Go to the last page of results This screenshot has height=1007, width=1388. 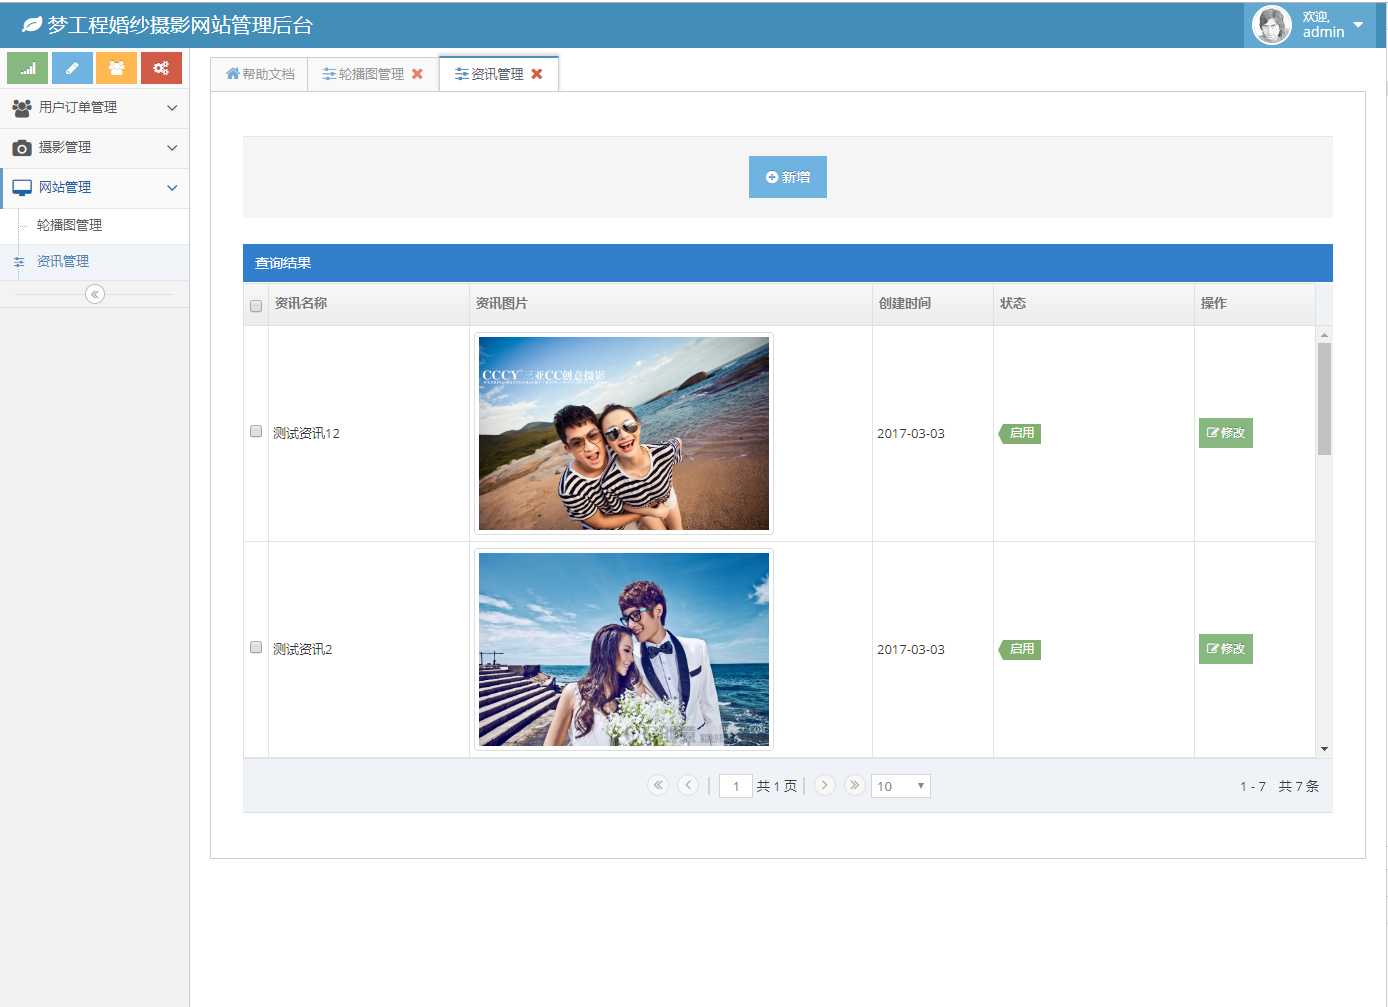click(x=854, y=785)
